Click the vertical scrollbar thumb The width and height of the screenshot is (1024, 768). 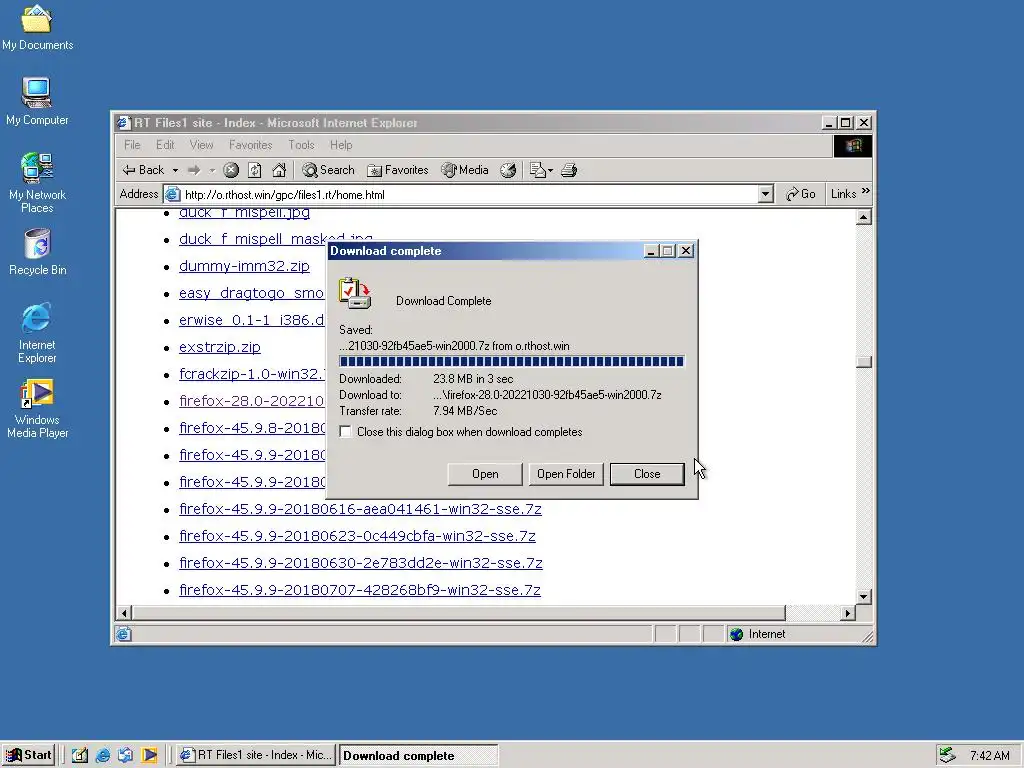point(863,362)
